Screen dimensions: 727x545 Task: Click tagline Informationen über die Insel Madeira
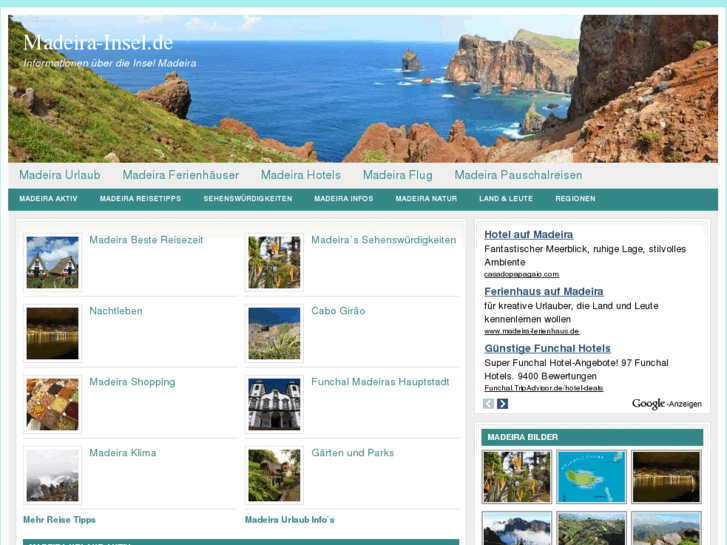pyautogui.click(x=110, y=63)
